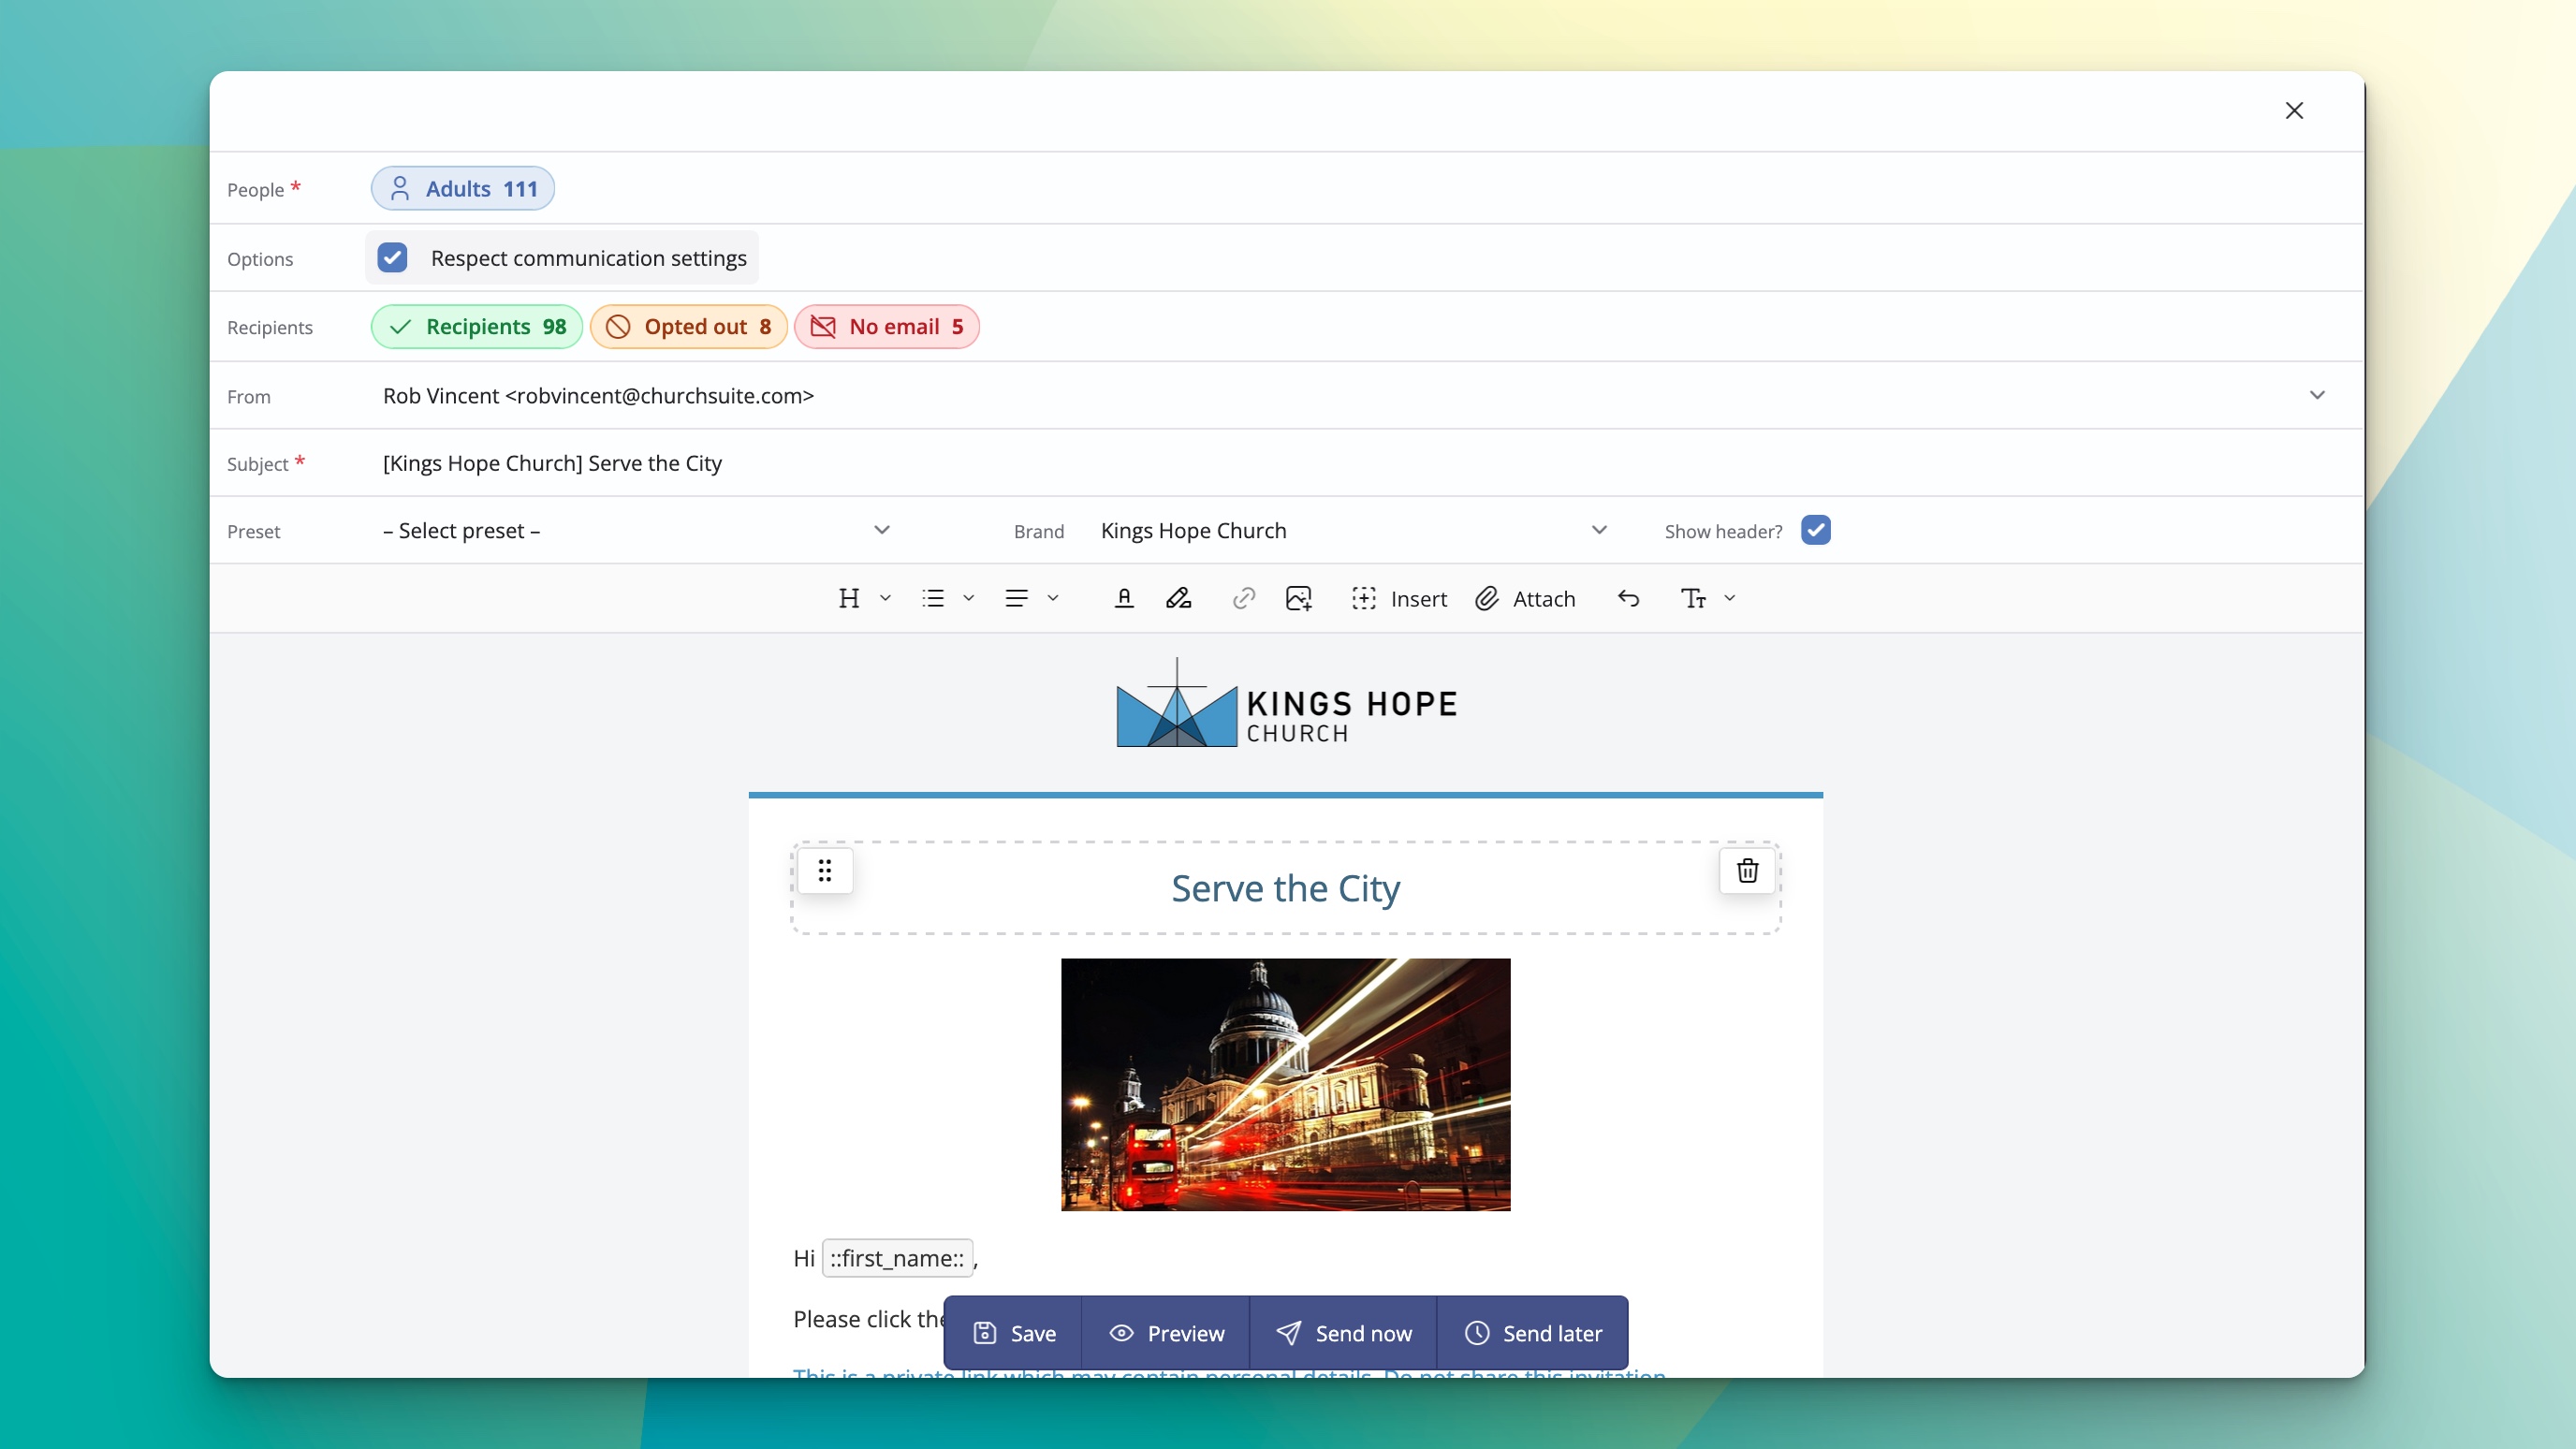The image size is (2576, 1449).
Task: Open the Brand Kings Hope Church dropdown
Action: point(1355,531)
